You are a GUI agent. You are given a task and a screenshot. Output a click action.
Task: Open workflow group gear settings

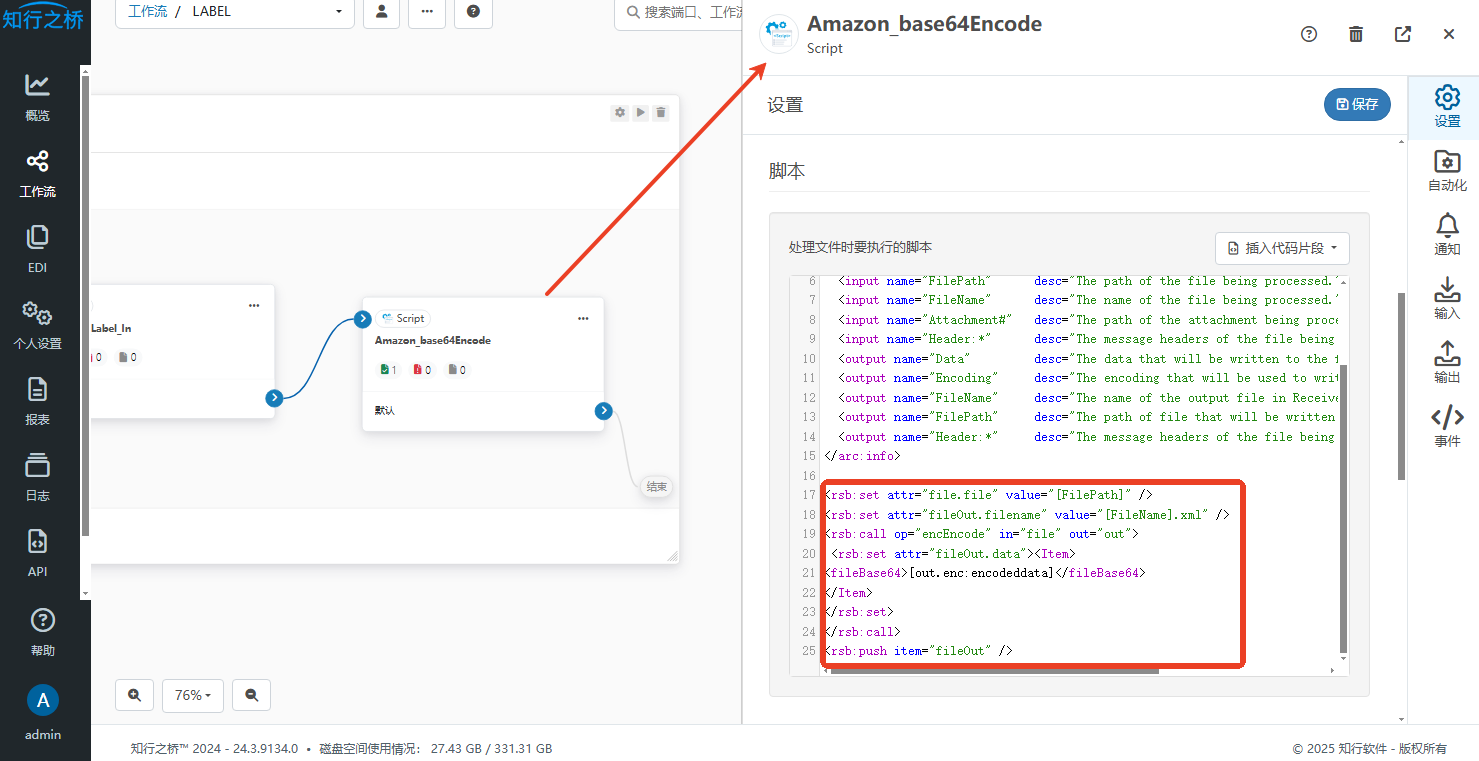pos(620,113)
